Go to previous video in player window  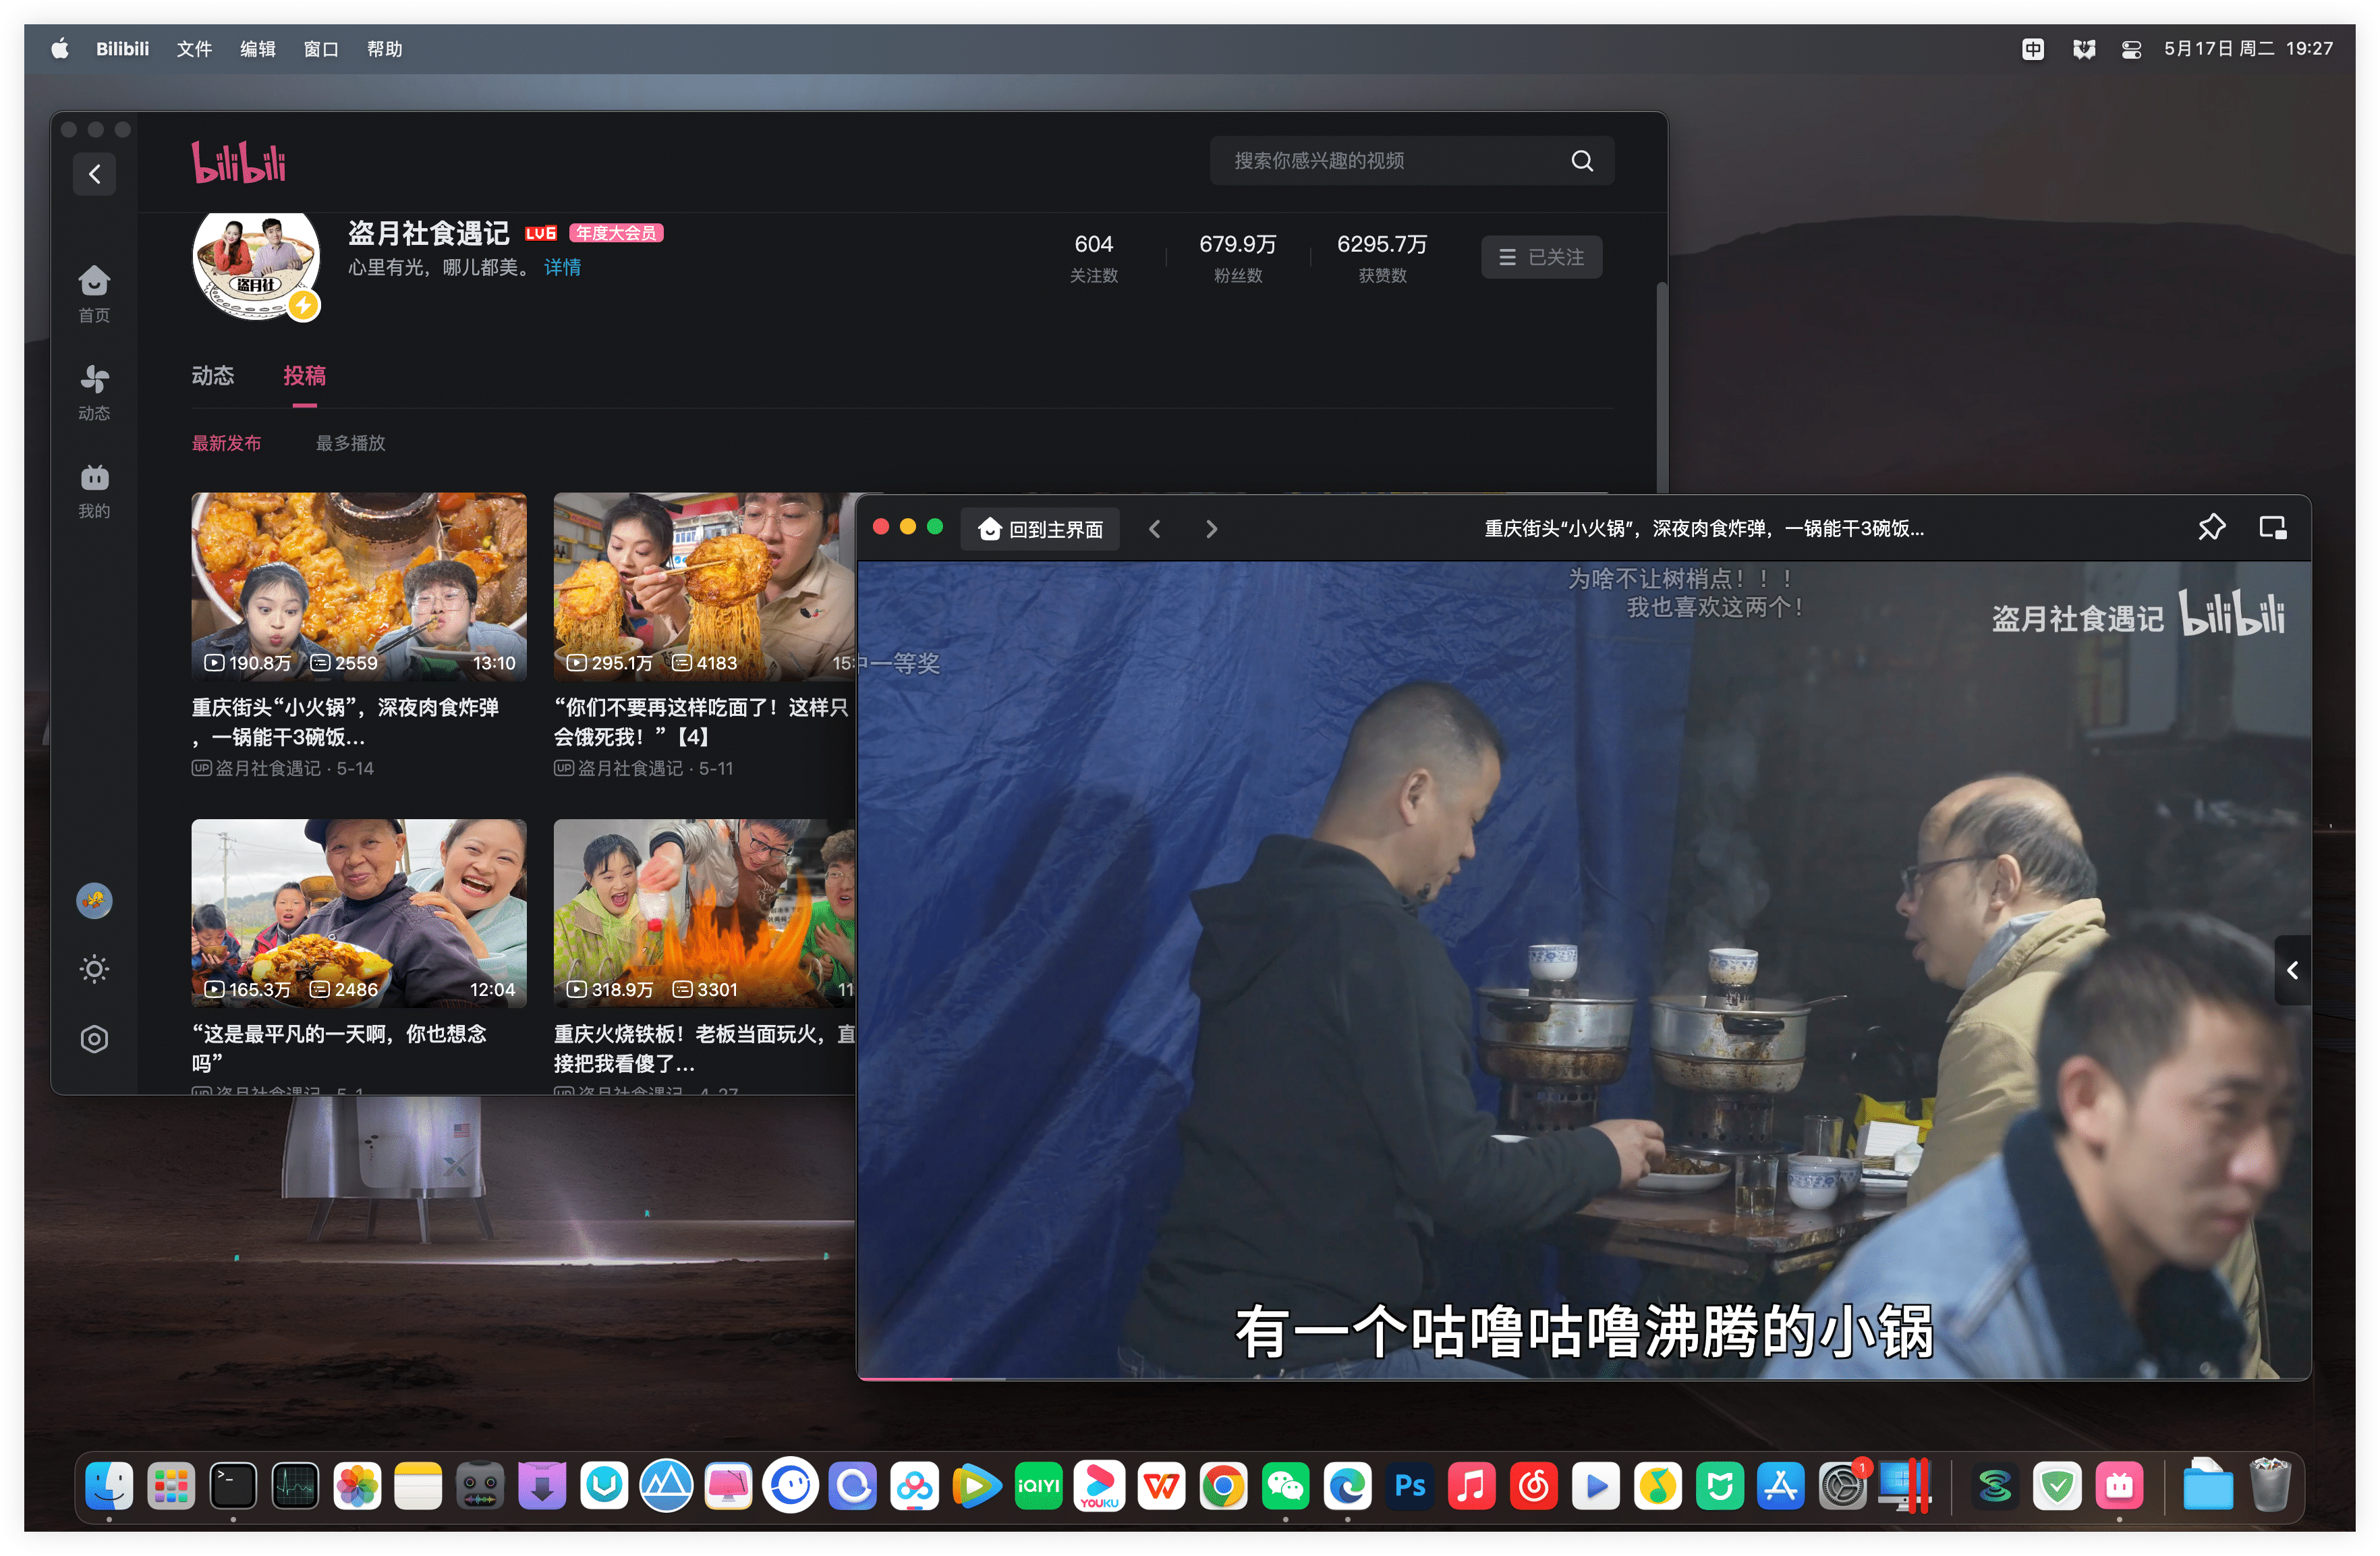(x=1154, y=529)
